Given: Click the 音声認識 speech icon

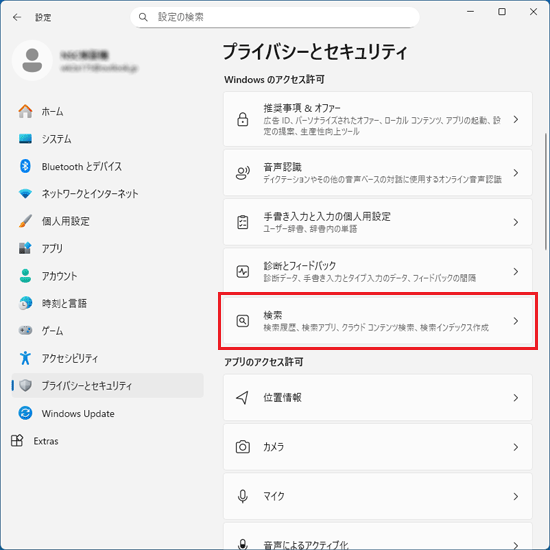Looking at the screenshot, I should (243, 173).
